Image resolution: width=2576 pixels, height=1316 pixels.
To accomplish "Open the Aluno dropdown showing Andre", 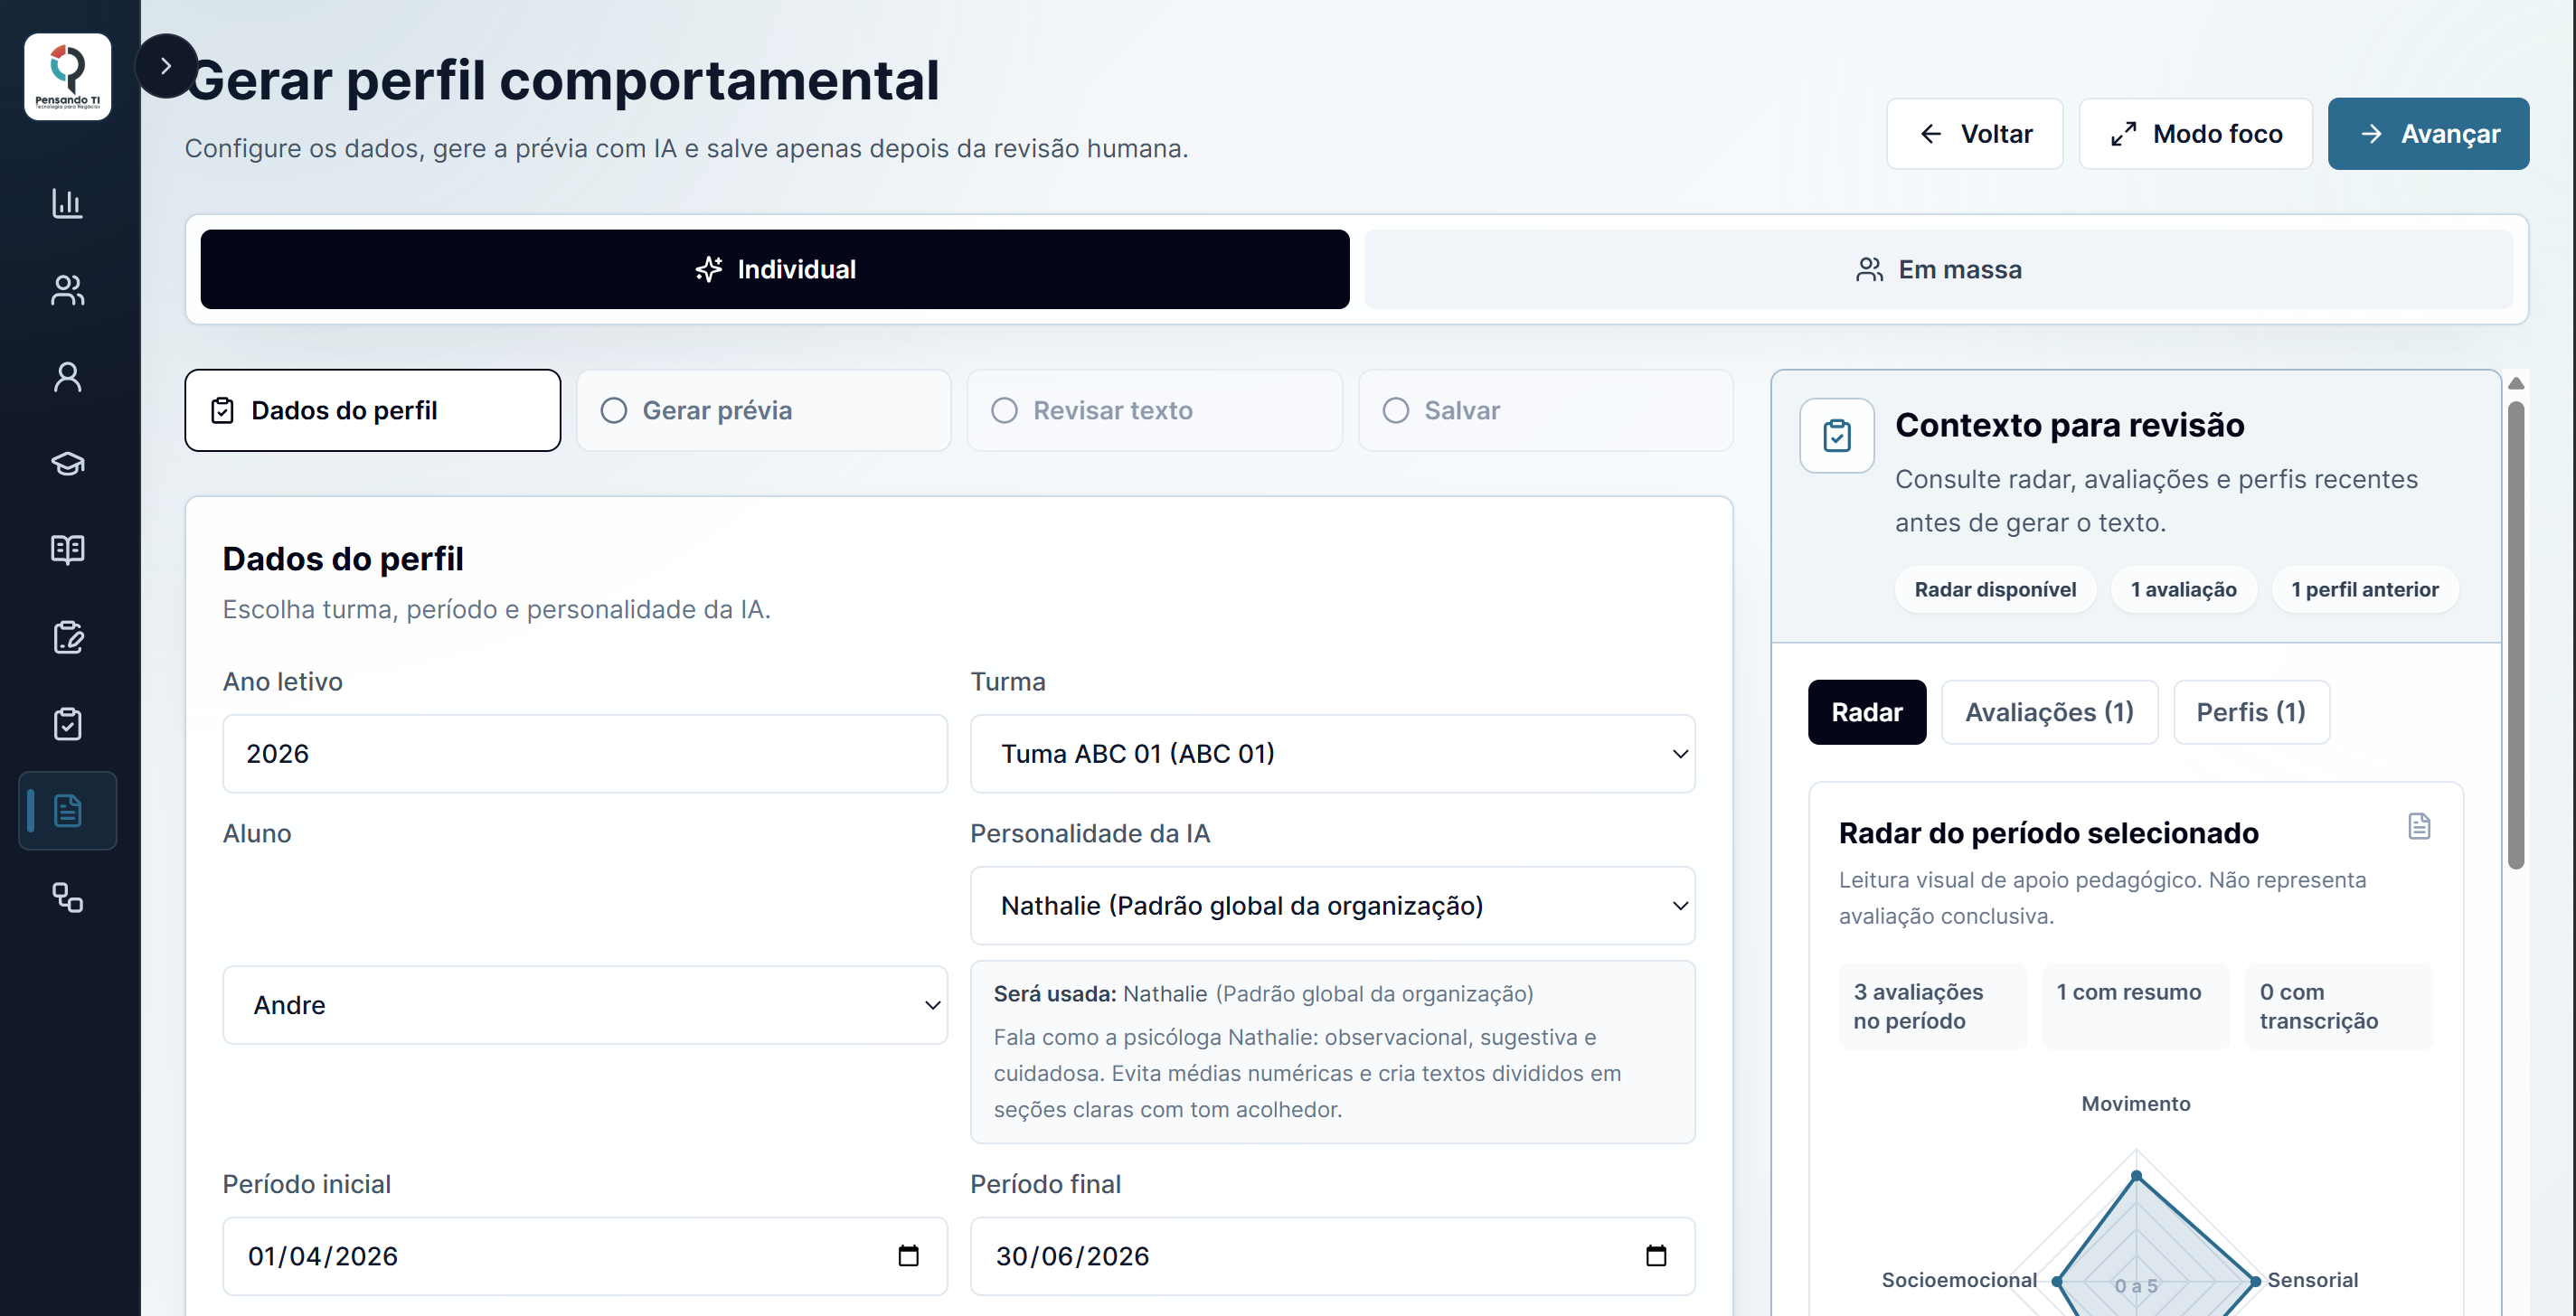I will click(x=584, y=1004).
